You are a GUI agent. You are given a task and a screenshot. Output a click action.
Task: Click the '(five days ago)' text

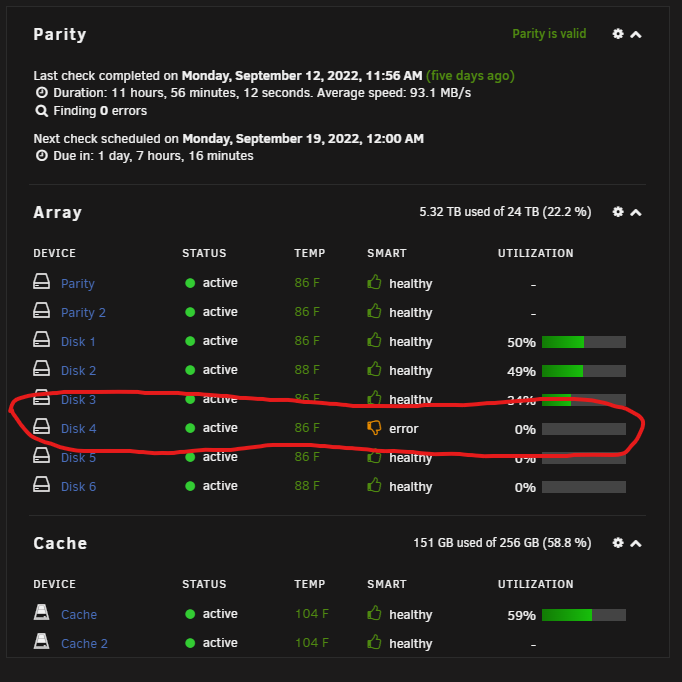point(470,76)
